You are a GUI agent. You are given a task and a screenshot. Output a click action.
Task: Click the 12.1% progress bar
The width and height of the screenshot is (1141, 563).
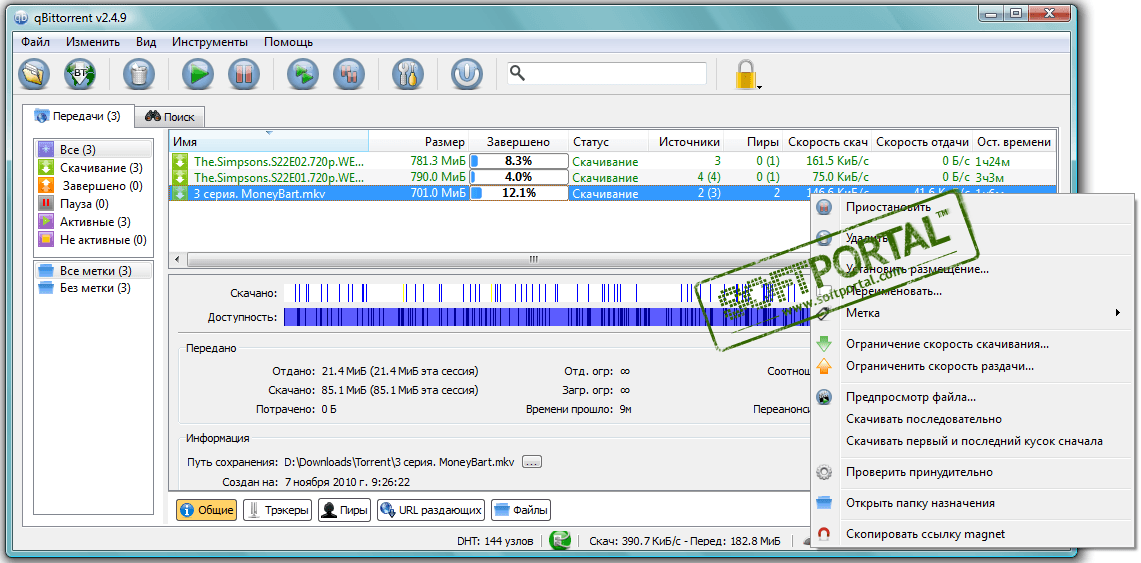coord(519,193)
